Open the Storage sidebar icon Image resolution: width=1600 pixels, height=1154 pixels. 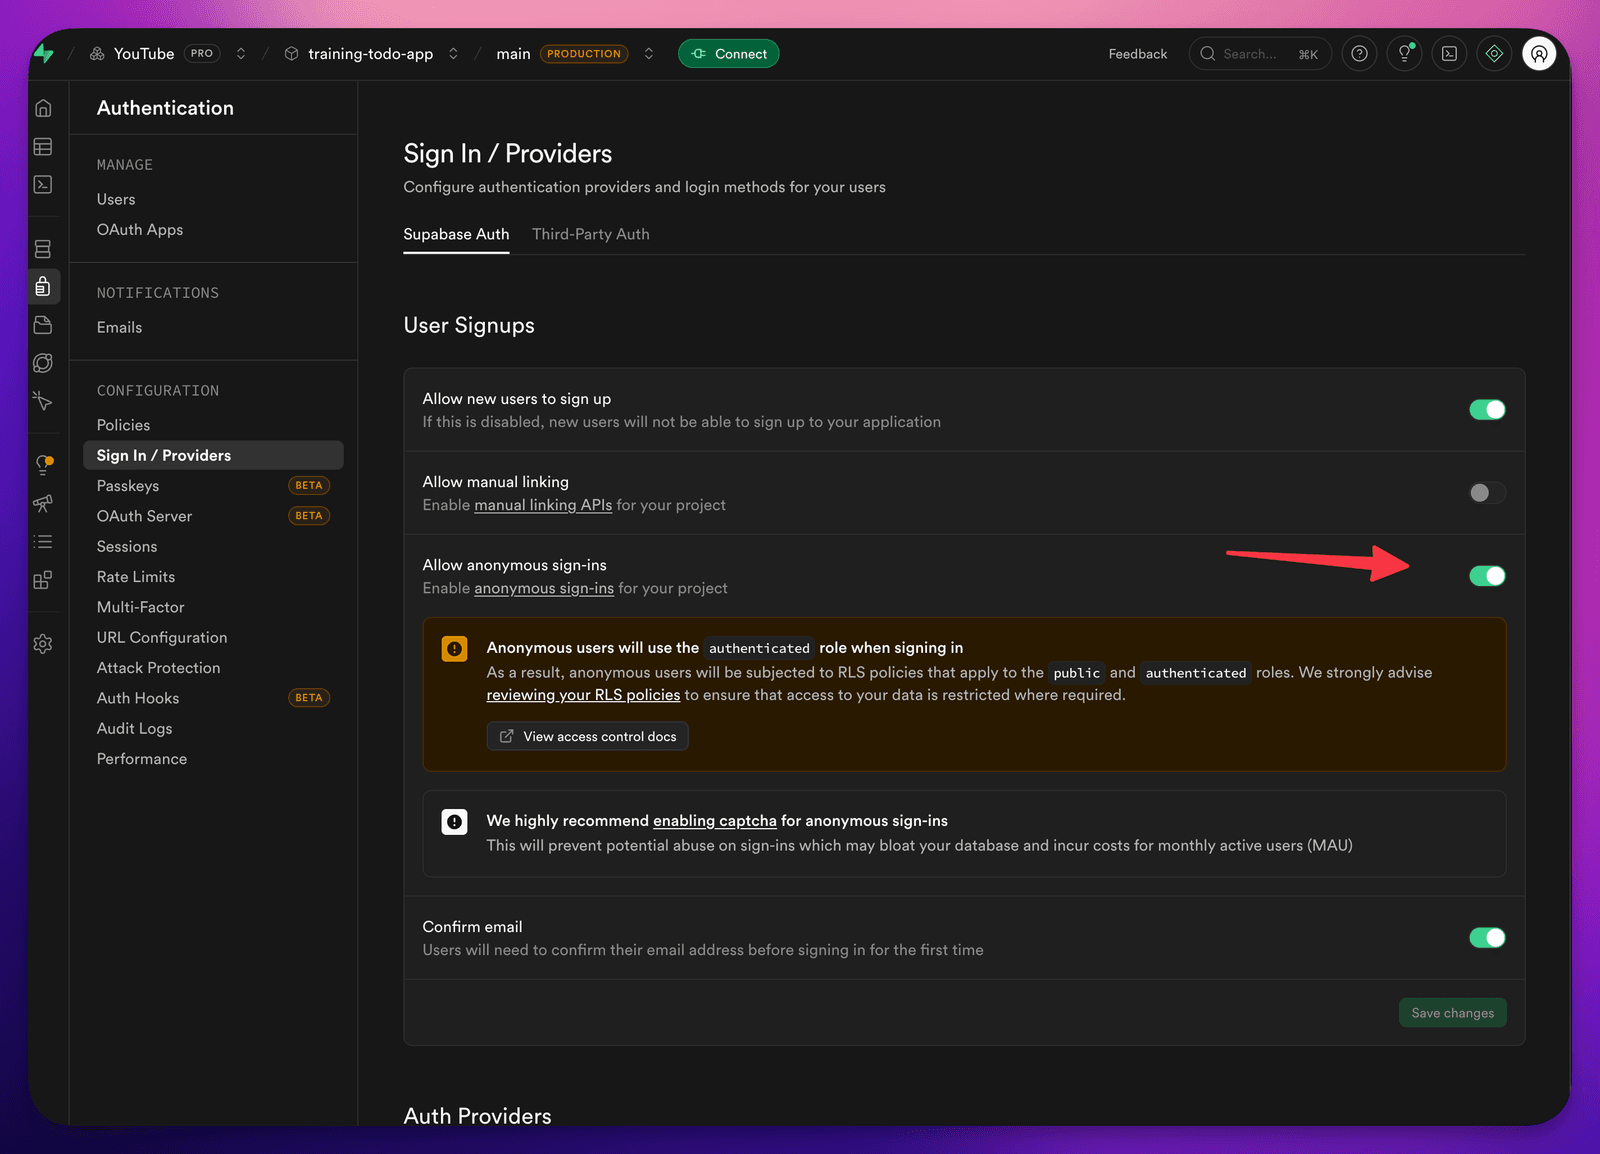point(43,325)
